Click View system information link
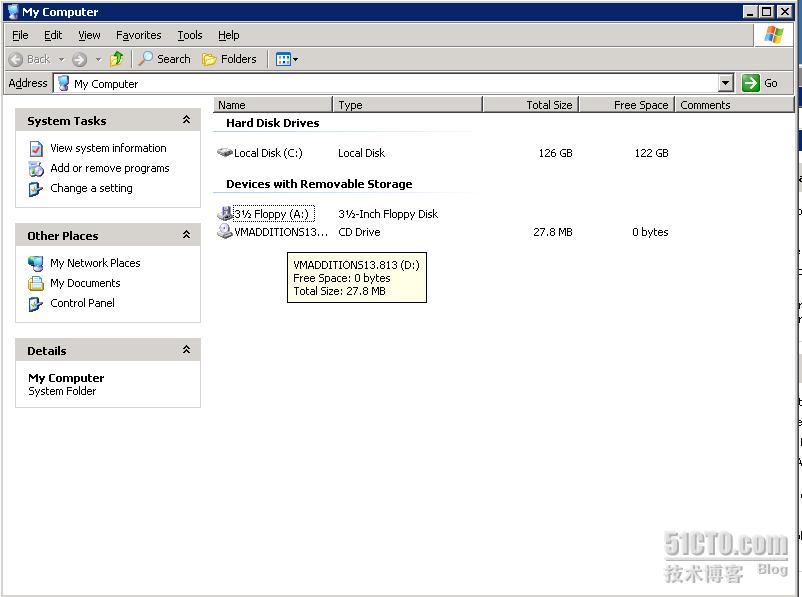 [108, 148]
